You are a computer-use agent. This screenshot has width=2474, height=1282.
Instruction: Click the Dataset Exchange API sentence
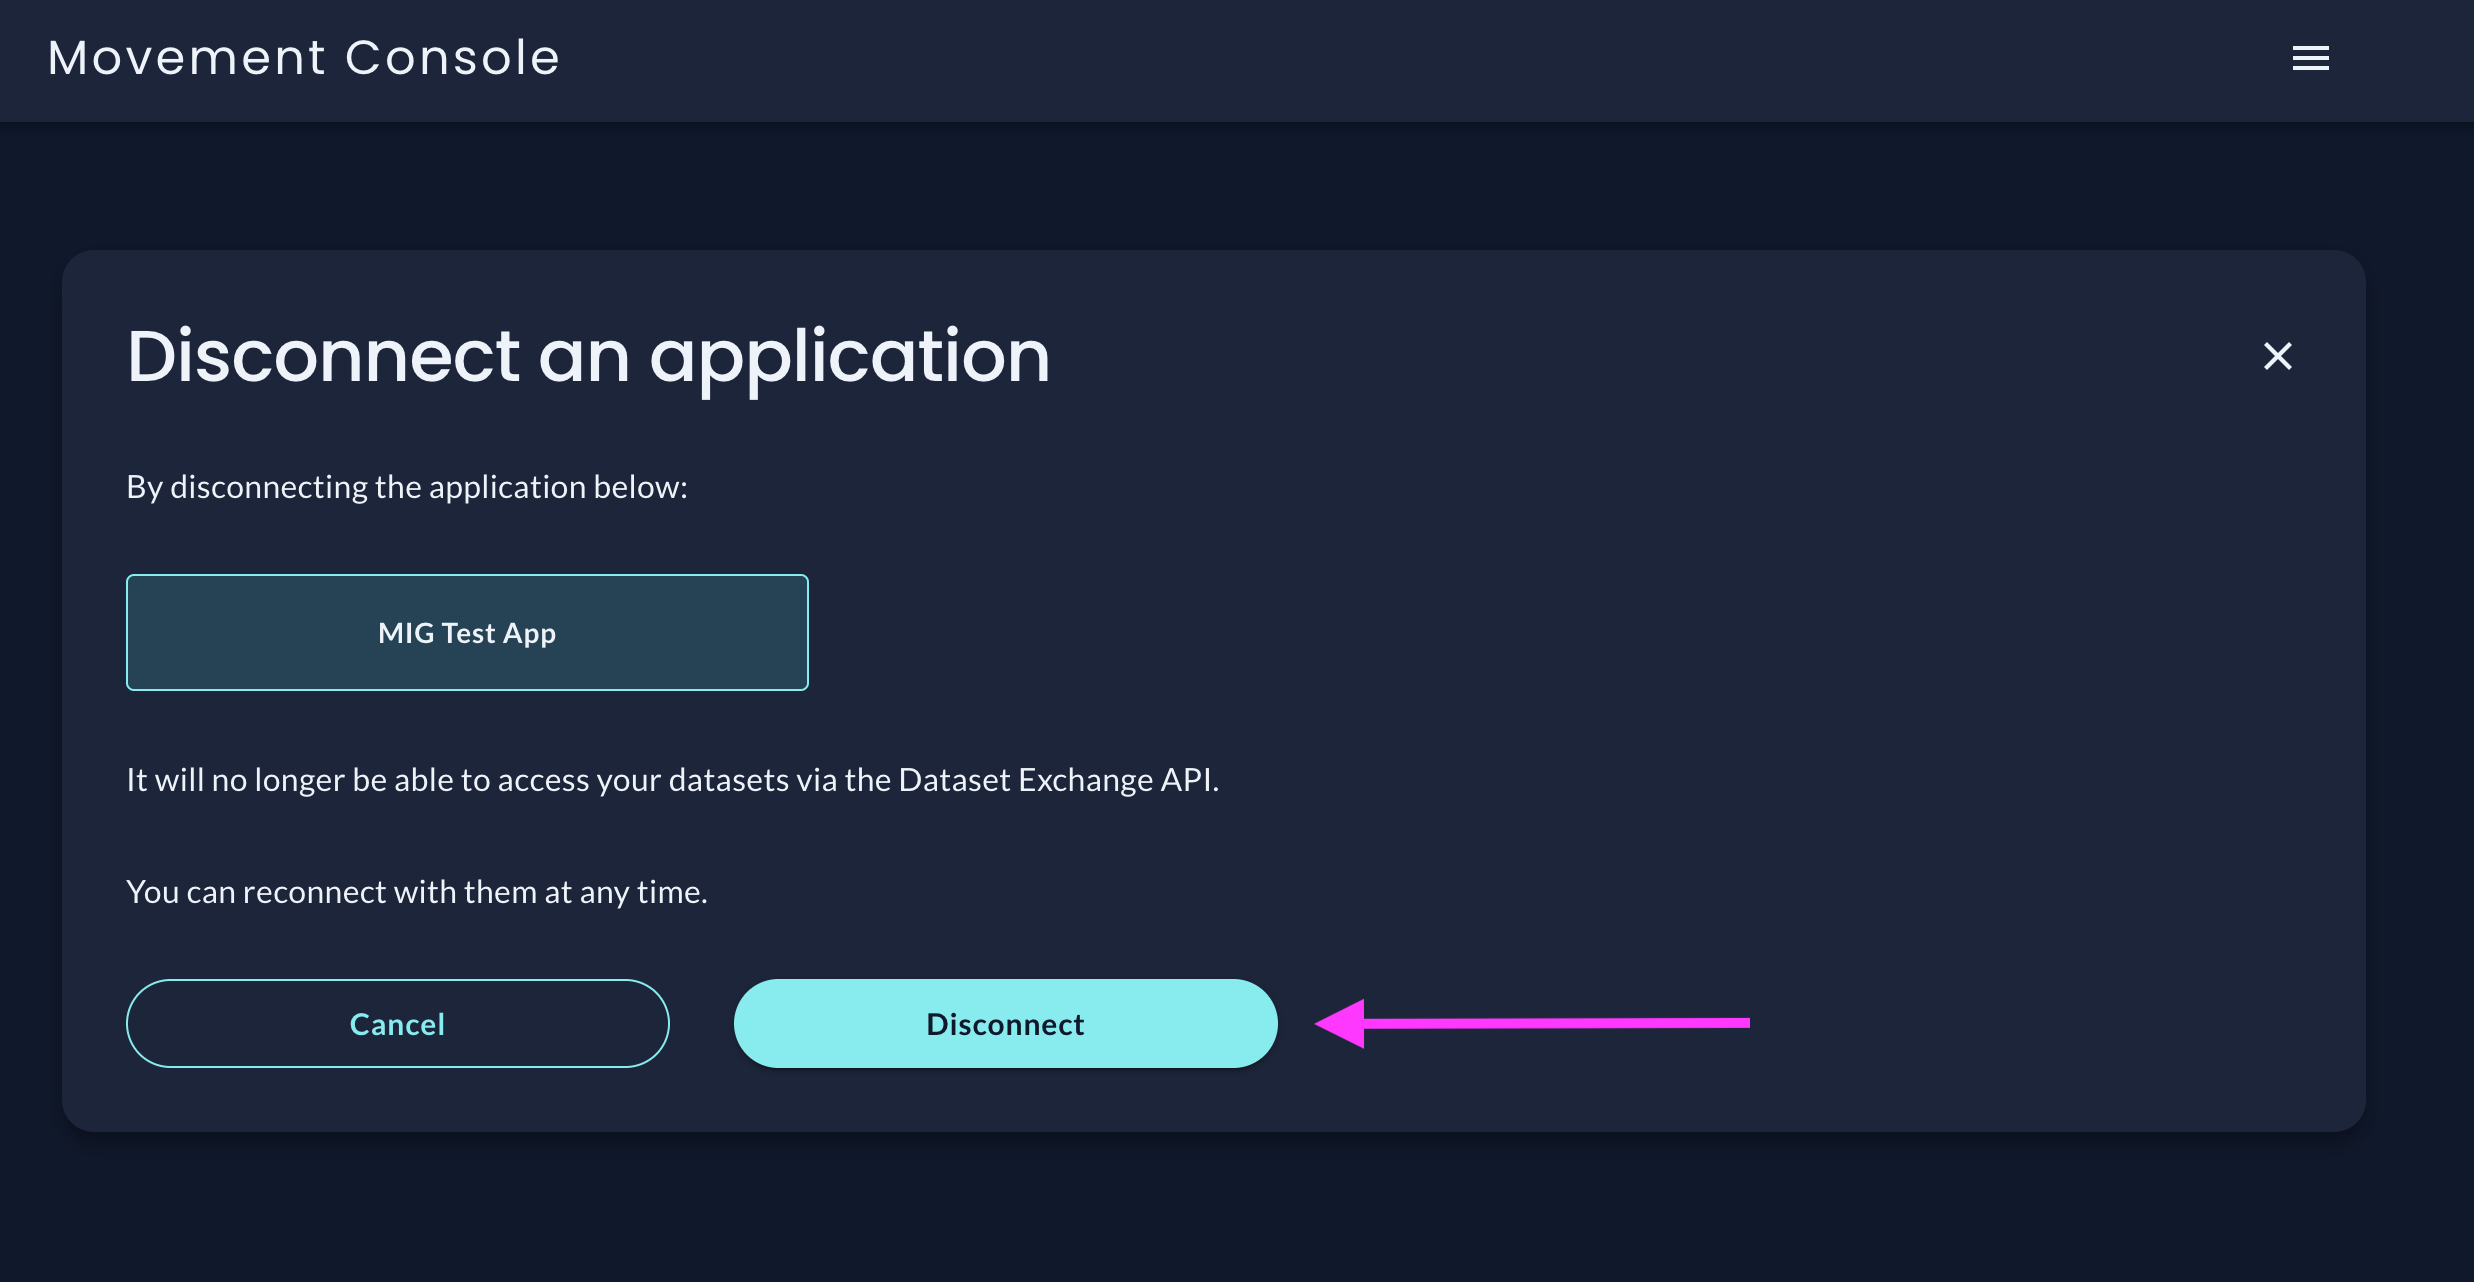pos(672,780)
